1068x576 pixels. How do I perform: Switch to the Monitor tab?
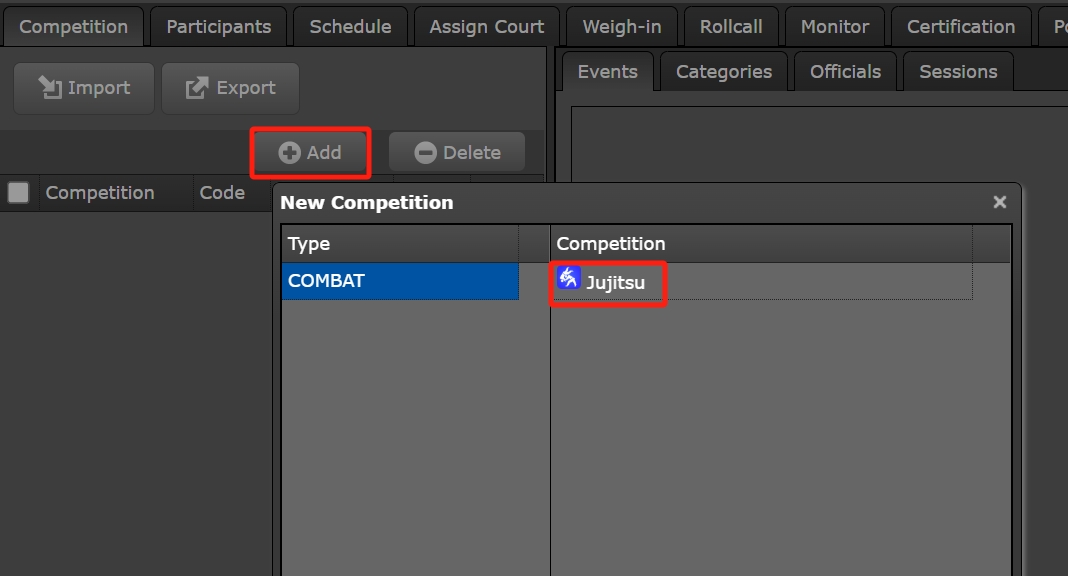(x=834, y=27)
